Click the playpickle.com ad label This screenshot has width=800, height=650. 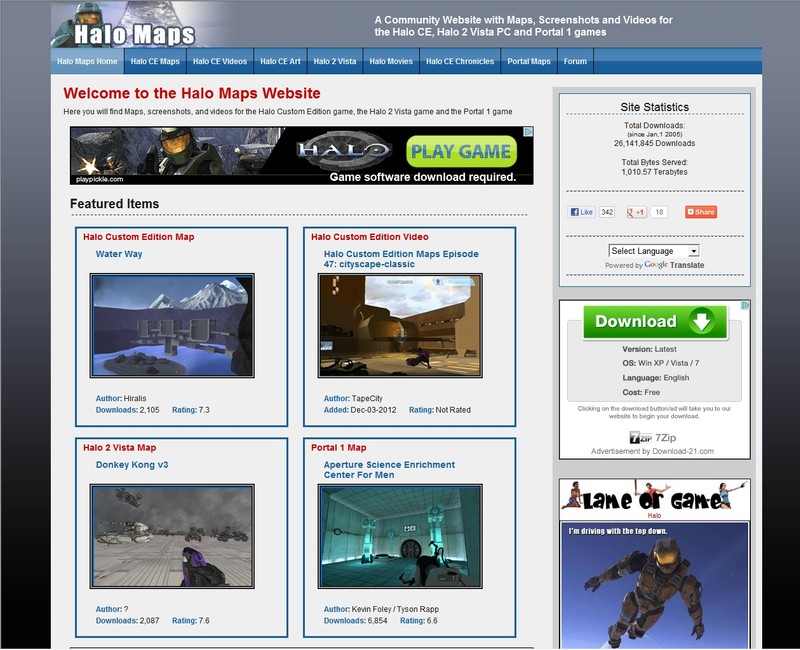(x=99, y=180)
